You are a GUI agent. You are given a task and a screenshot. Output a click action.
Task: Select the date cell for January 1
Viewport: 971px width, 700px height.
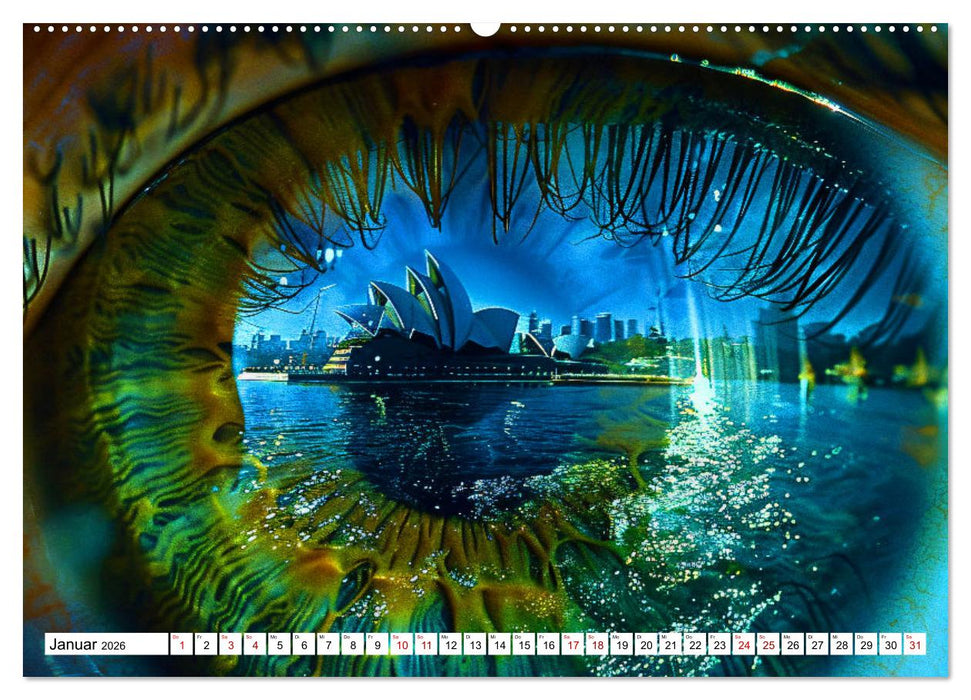[x=181, y=645]
